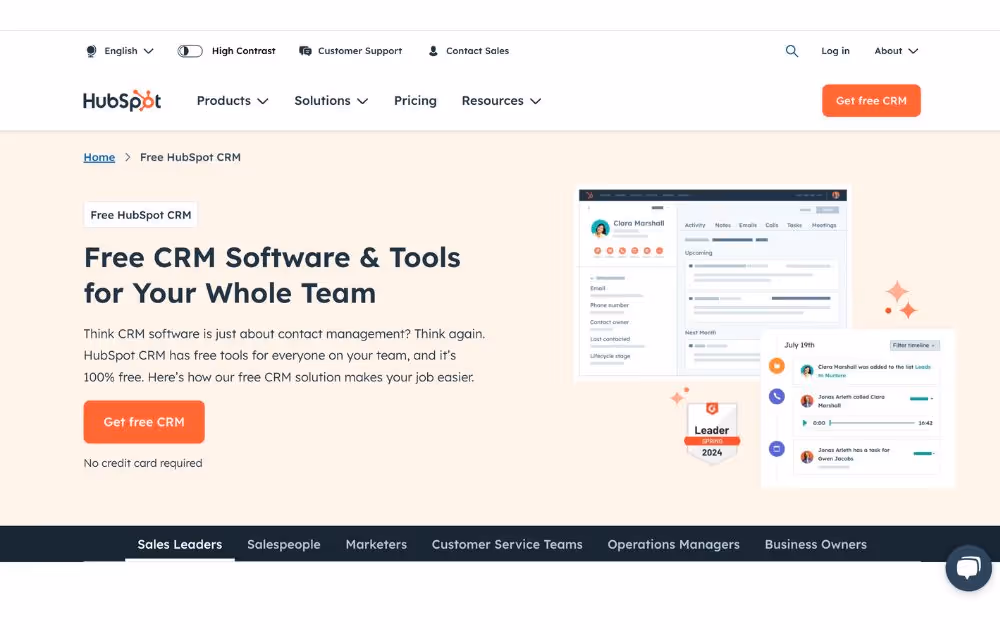
Task: Go to Home via breadcrumb link
Action: click(x=99, y=158)
